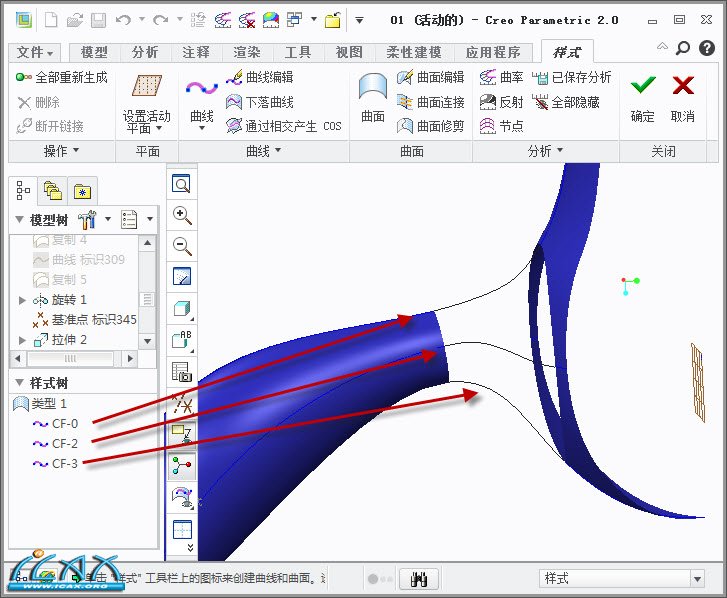Click the 曲面 (Surface) tool icon
The width and height of the screenshot is (727, 598).
pyautogui.click(x=372, y=92)
